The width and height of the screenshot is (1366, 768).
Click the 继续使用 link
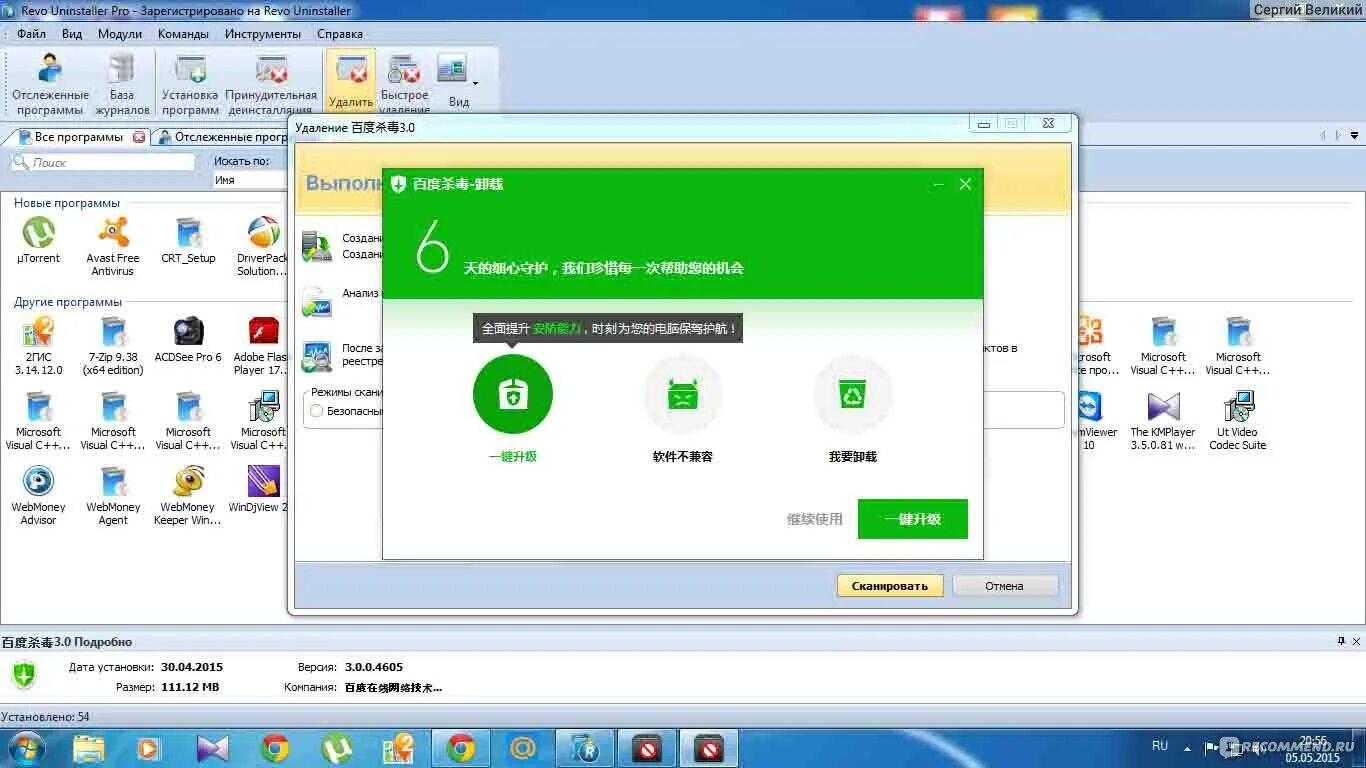click(815, 519)
